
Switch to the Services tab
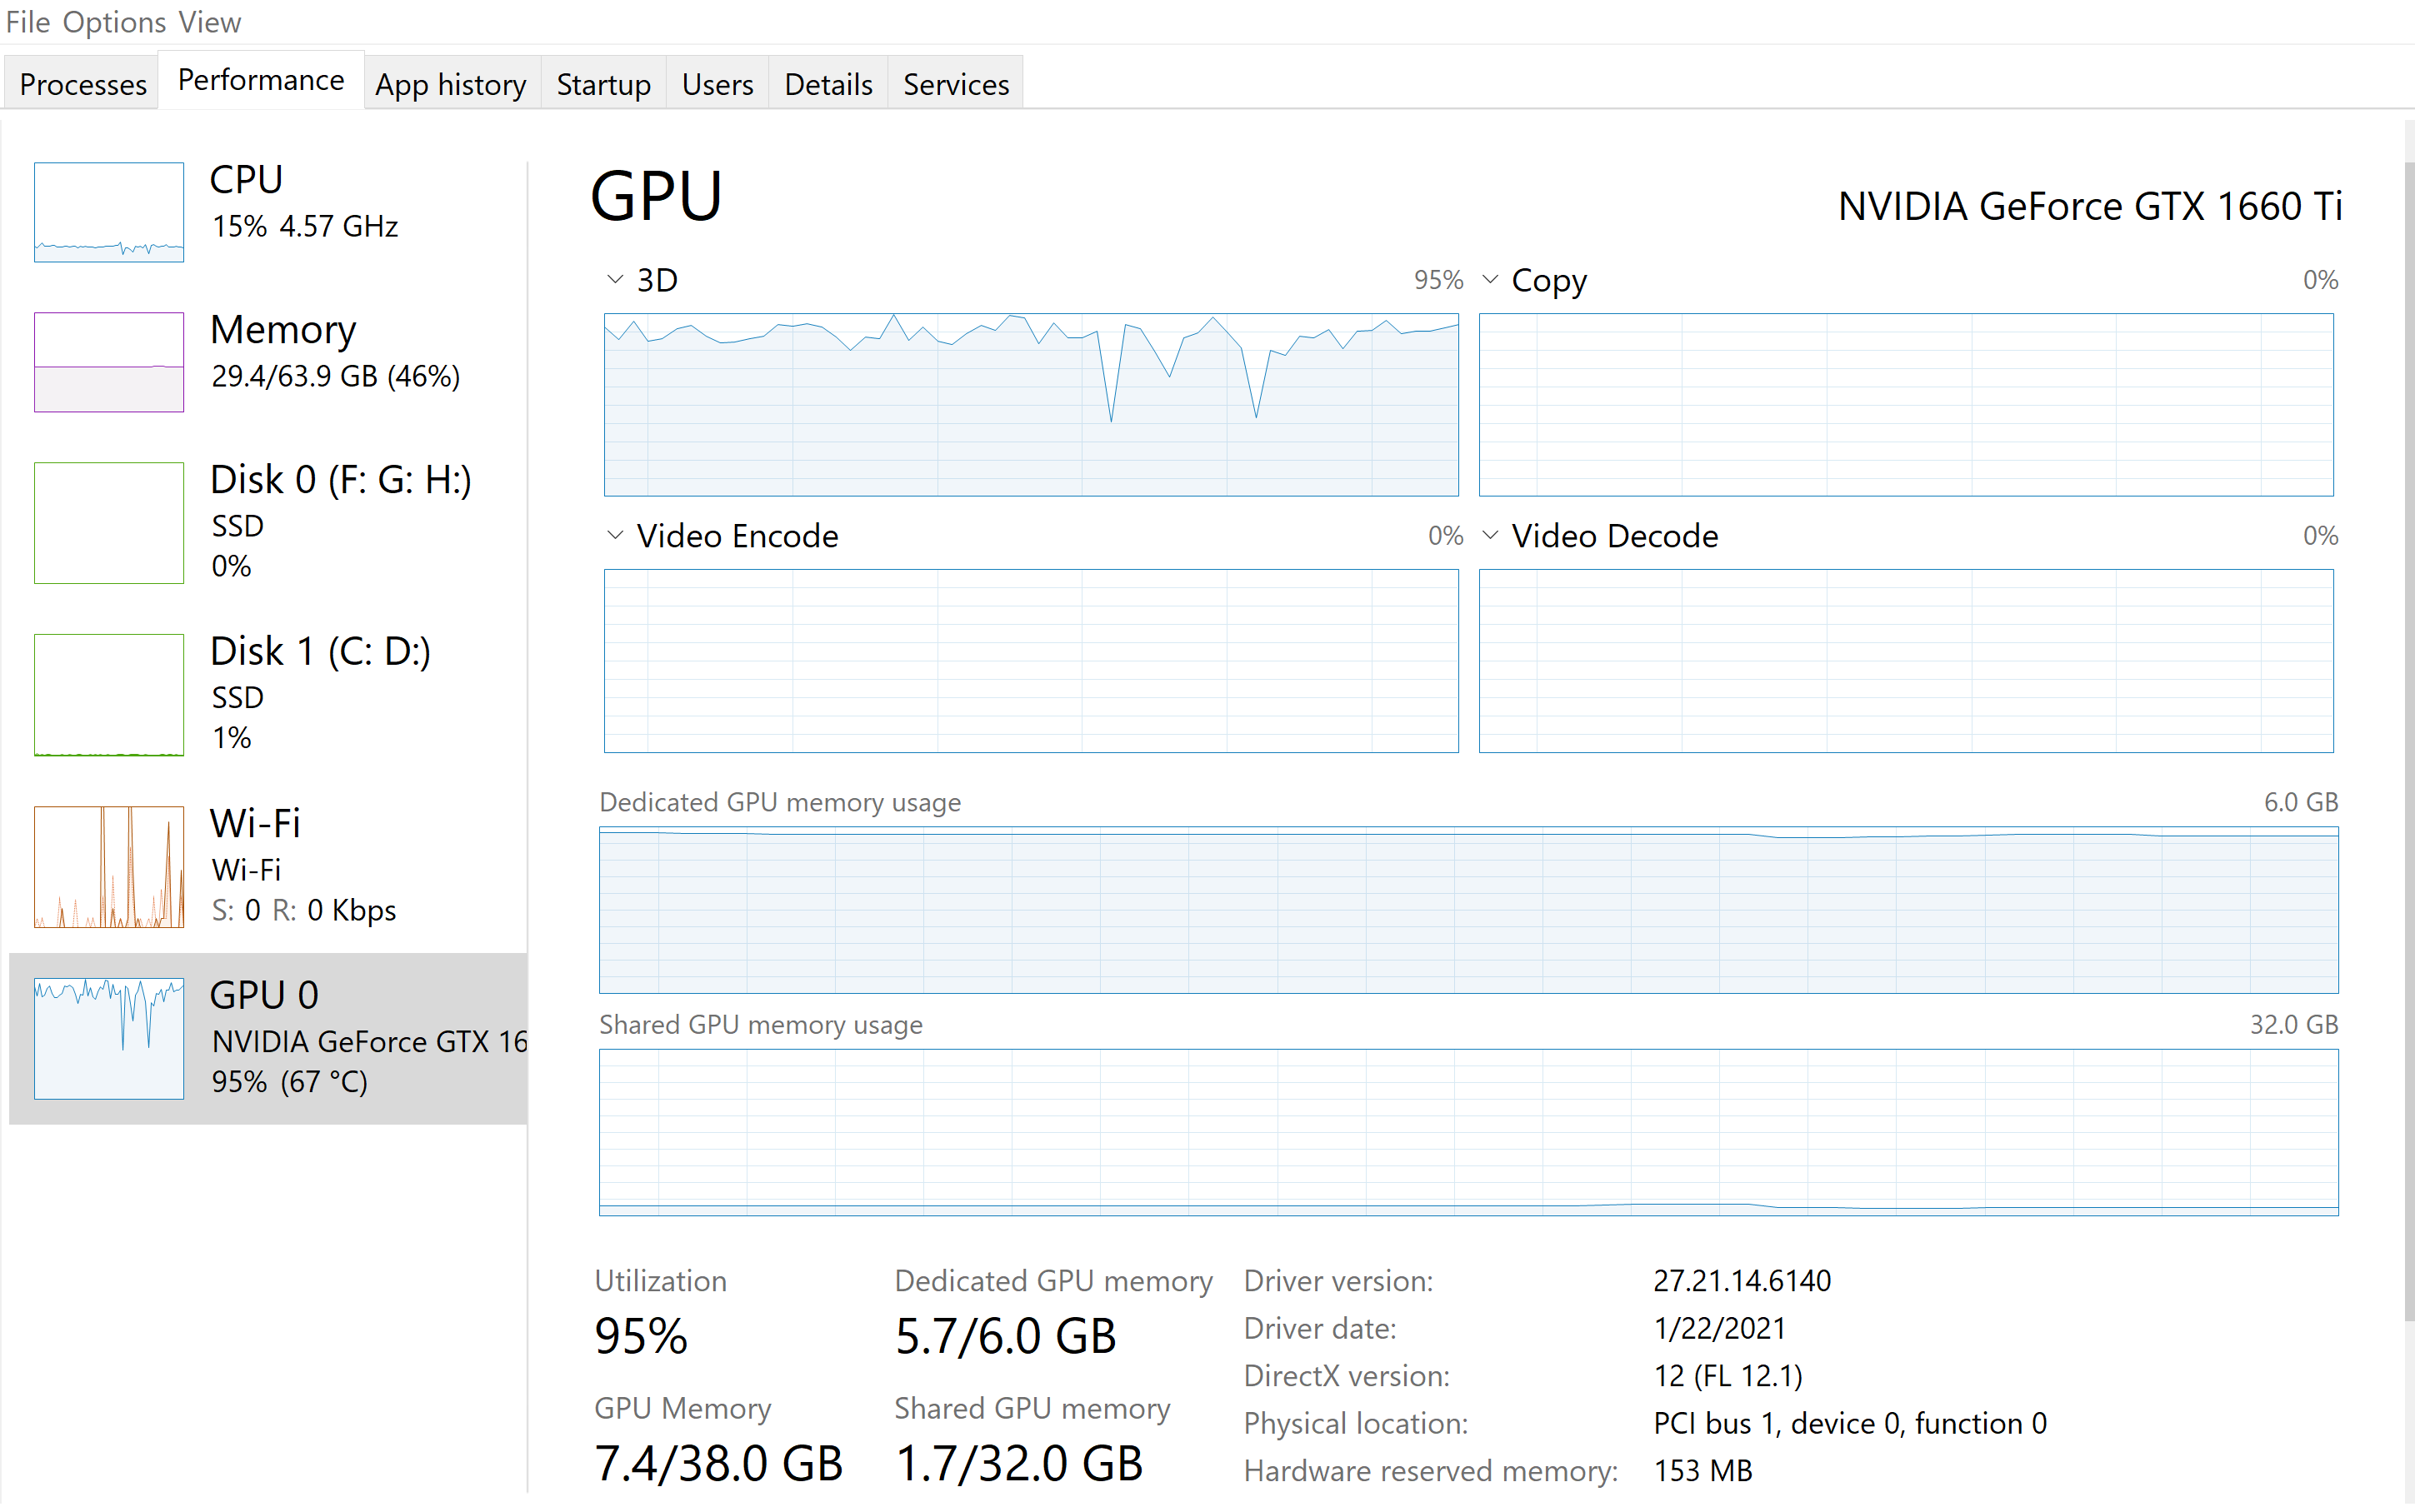click(956, 84)
